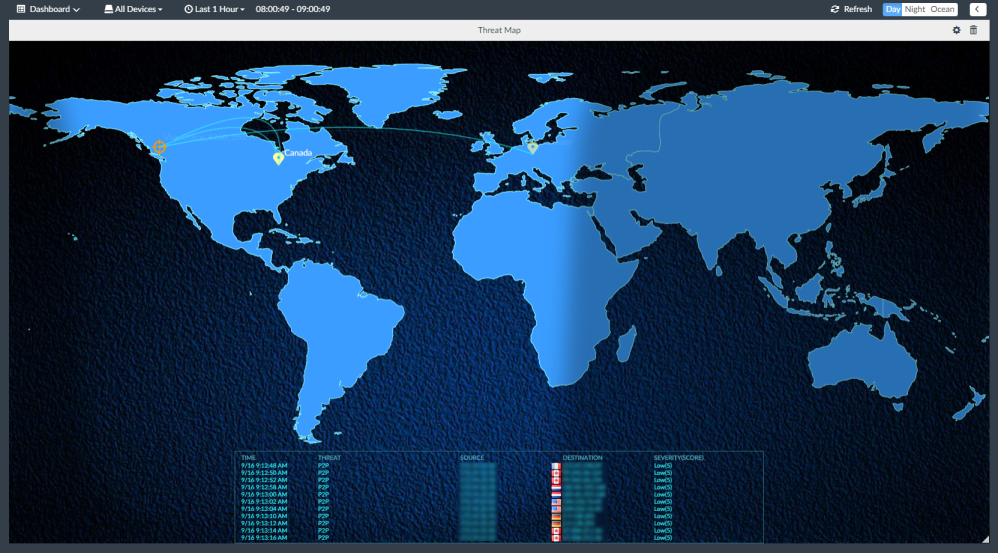Click the SEVERITY(SCORE) column header

[678, 458]
